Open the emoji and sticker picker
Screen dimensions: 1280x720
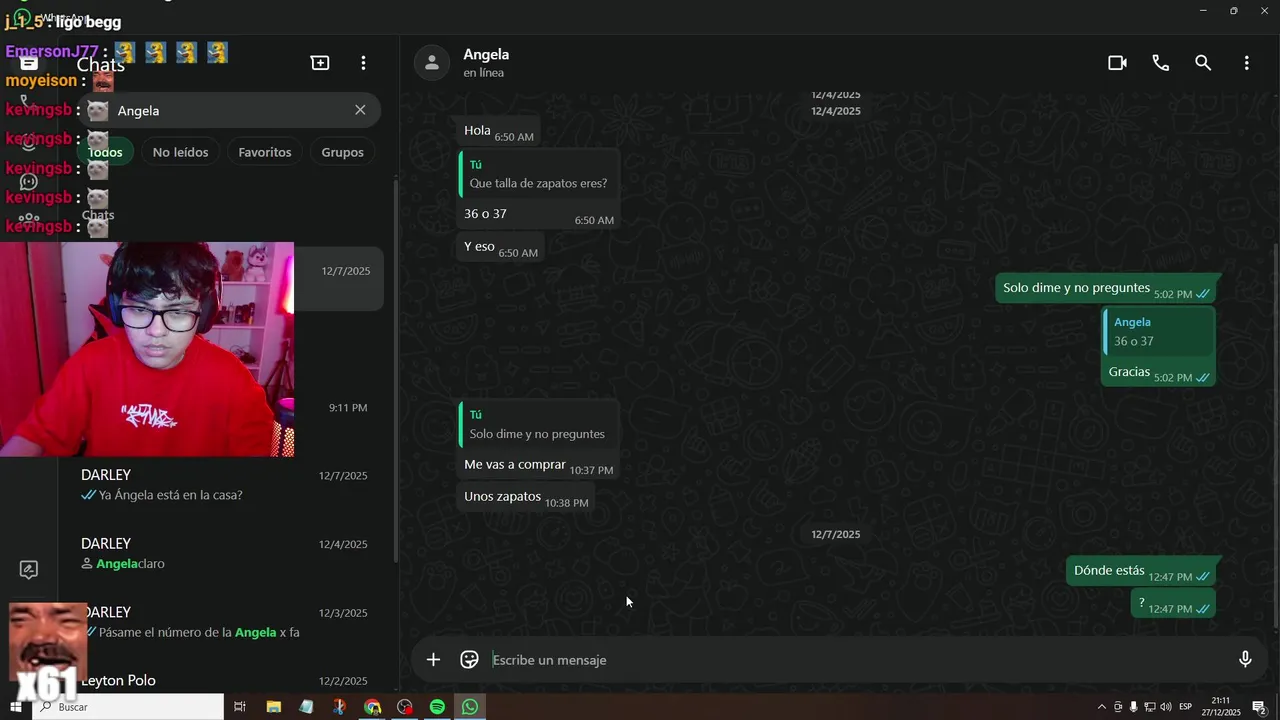pos(469,659)
